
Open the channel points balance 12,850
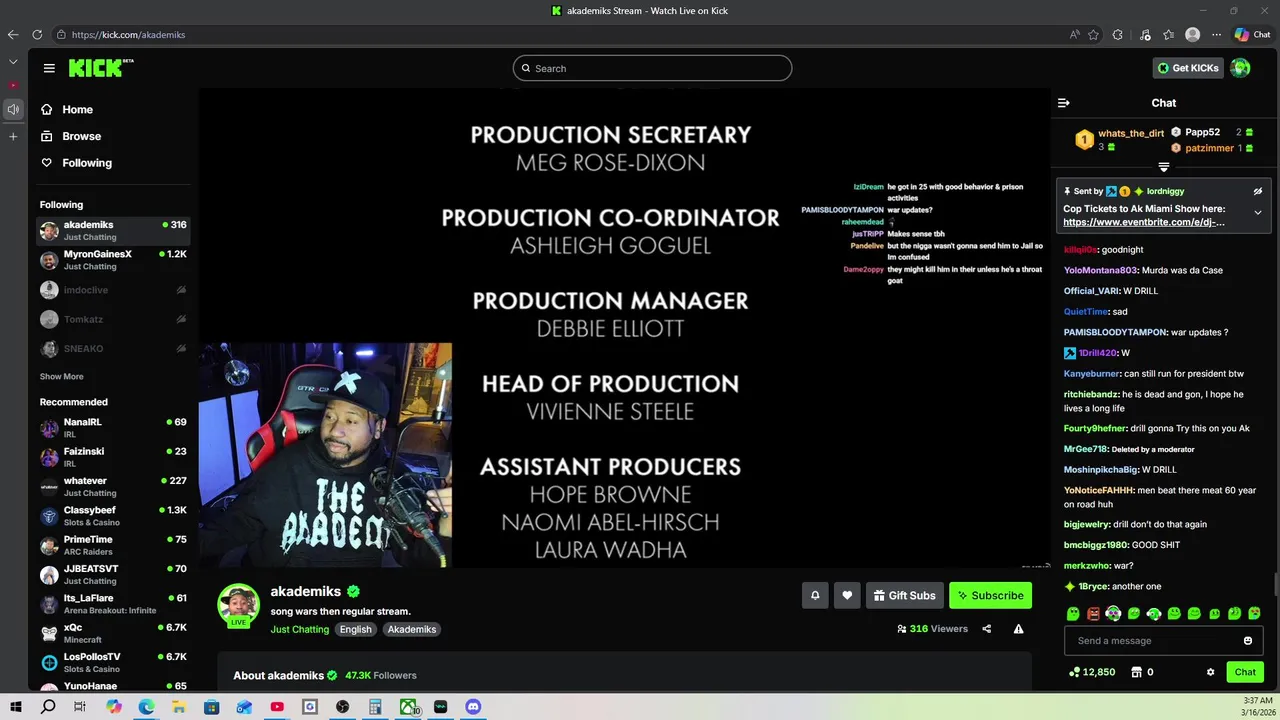pyautogui.click(x=1092, y=672)
